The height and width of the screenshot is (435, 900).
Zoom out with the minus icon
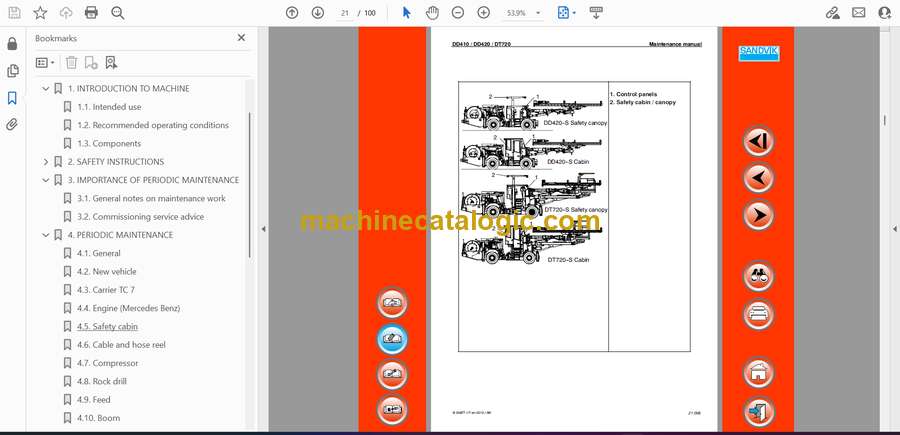click(457, 13)
